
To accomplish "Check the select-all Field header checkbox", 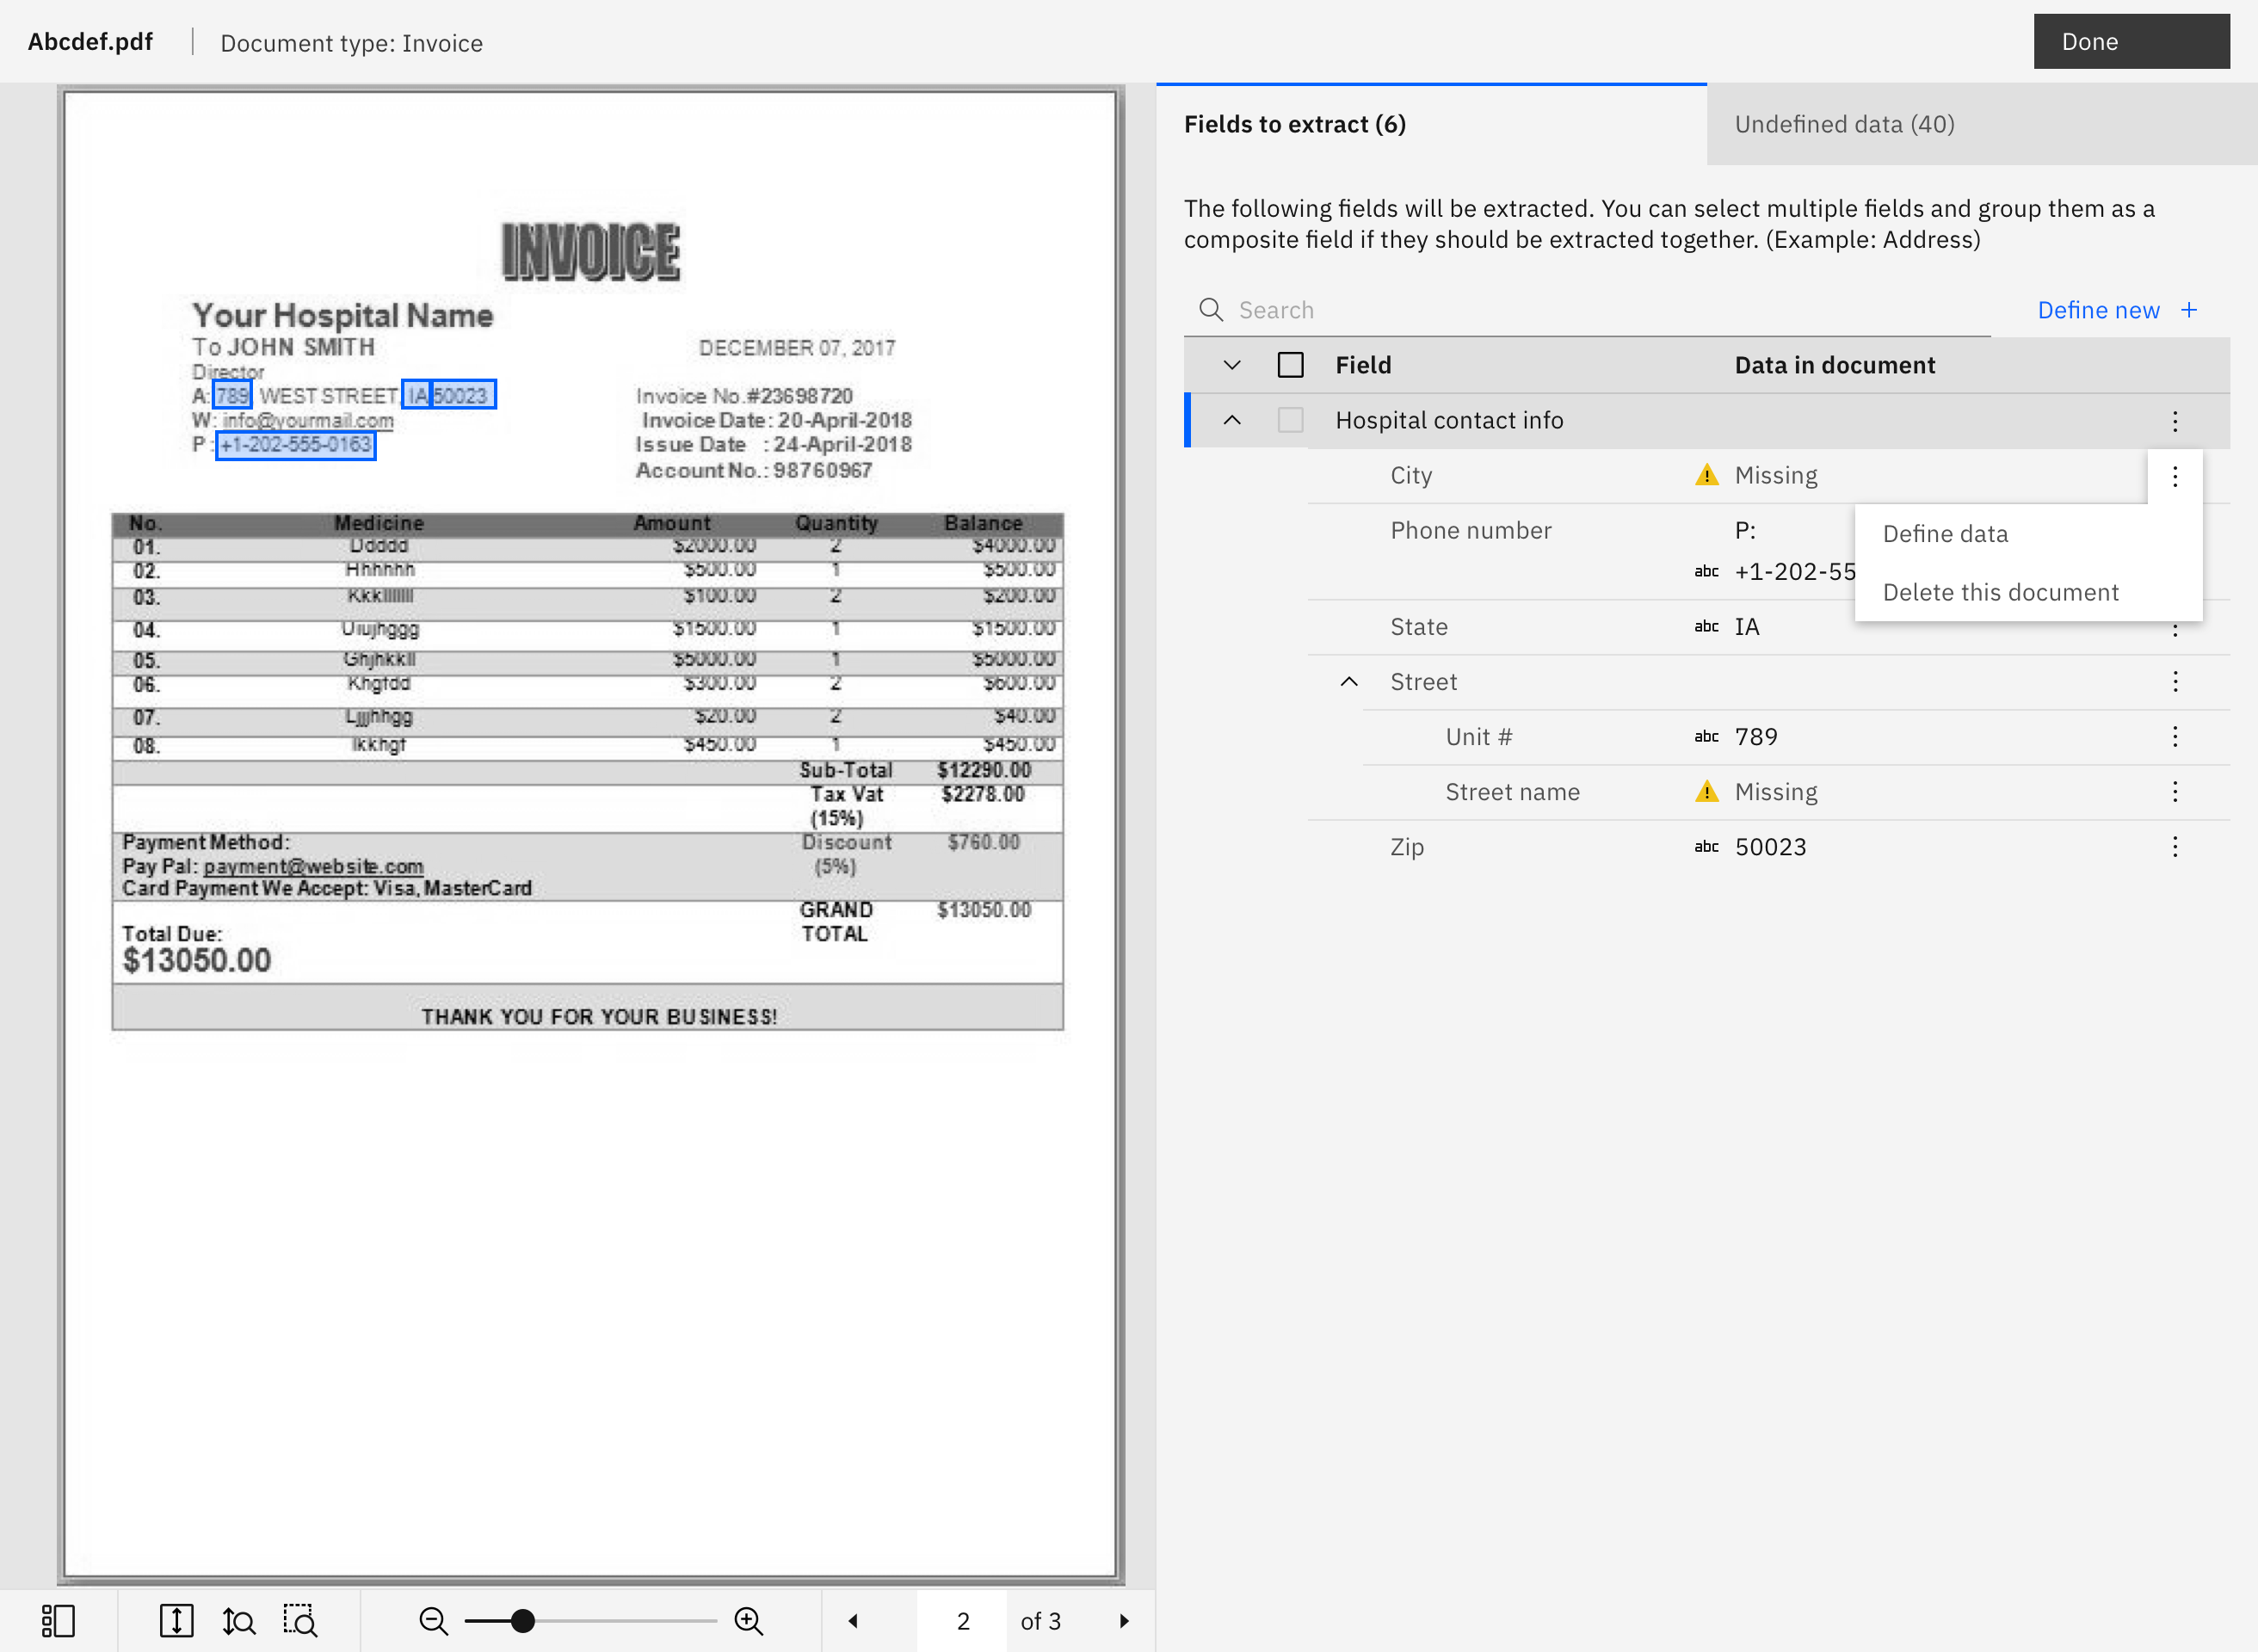I will click(1290, 365).
